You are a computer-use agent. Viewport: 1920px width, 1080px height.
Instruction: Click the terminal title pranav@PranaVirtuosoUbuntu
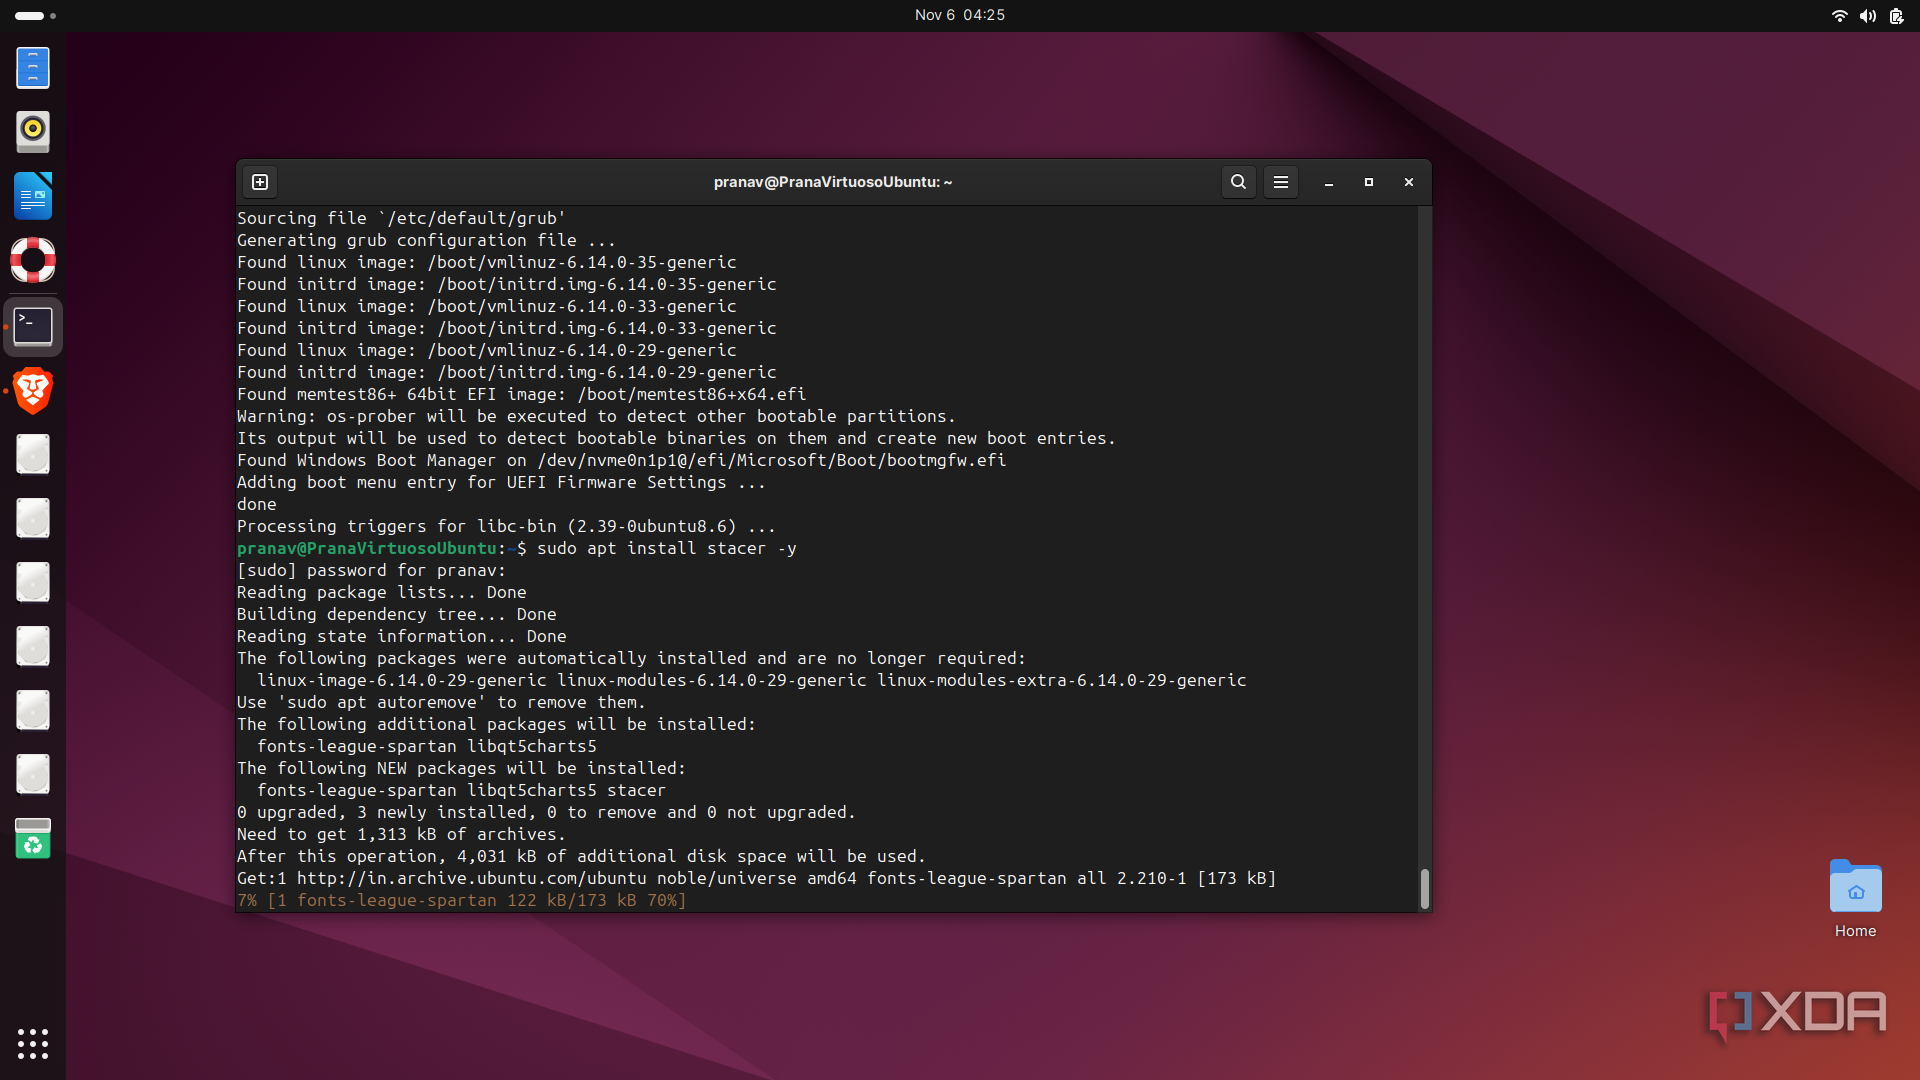833,182
